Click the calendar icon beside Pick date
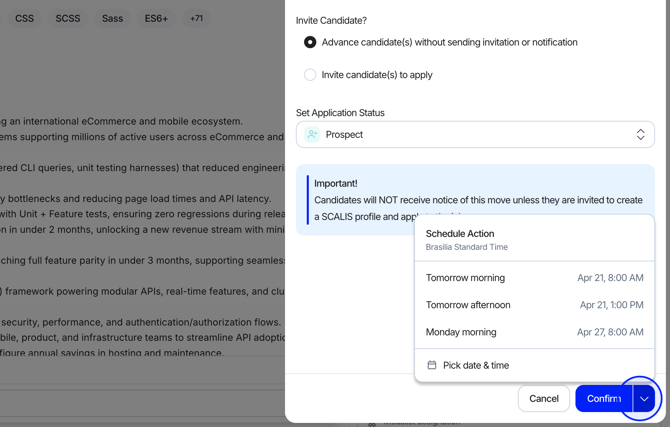Screen dimensions: 670x427 tap(432, 365)
